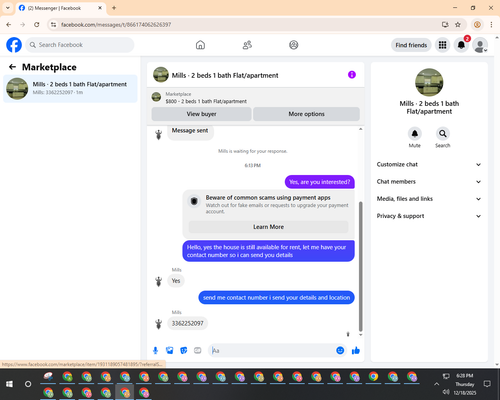
Task: Open Windows action center notifications
Action: coord(487,384)
